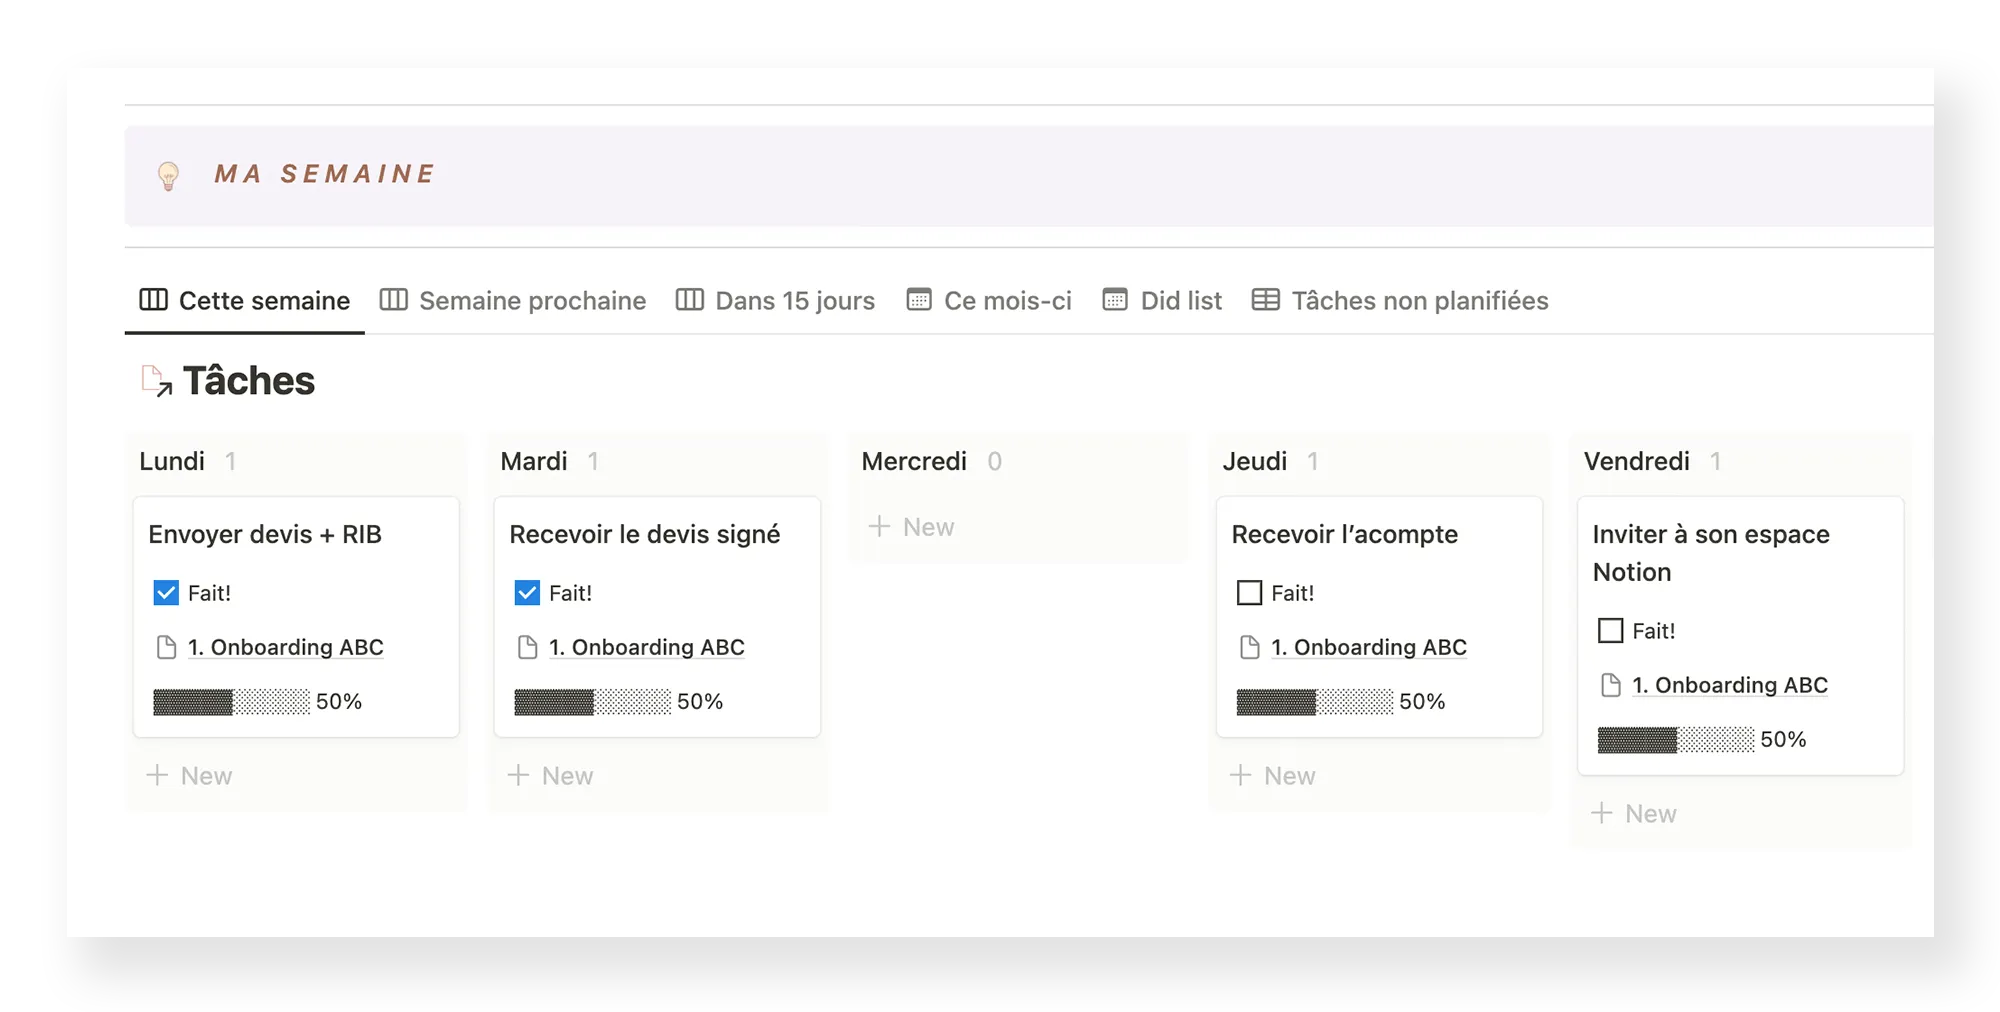Check Fait! on Recevoir l'acompte card

pos(1249,593)
